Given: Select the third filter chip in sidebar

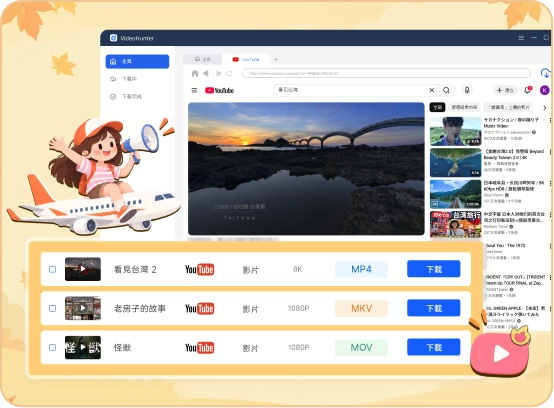Looking at the screenshot, I should click(x=508, y=107).
